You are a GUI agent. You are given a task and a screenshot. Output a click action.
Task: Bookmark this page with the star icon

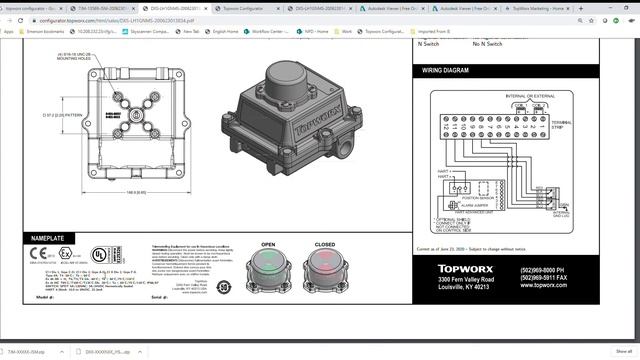591,20
